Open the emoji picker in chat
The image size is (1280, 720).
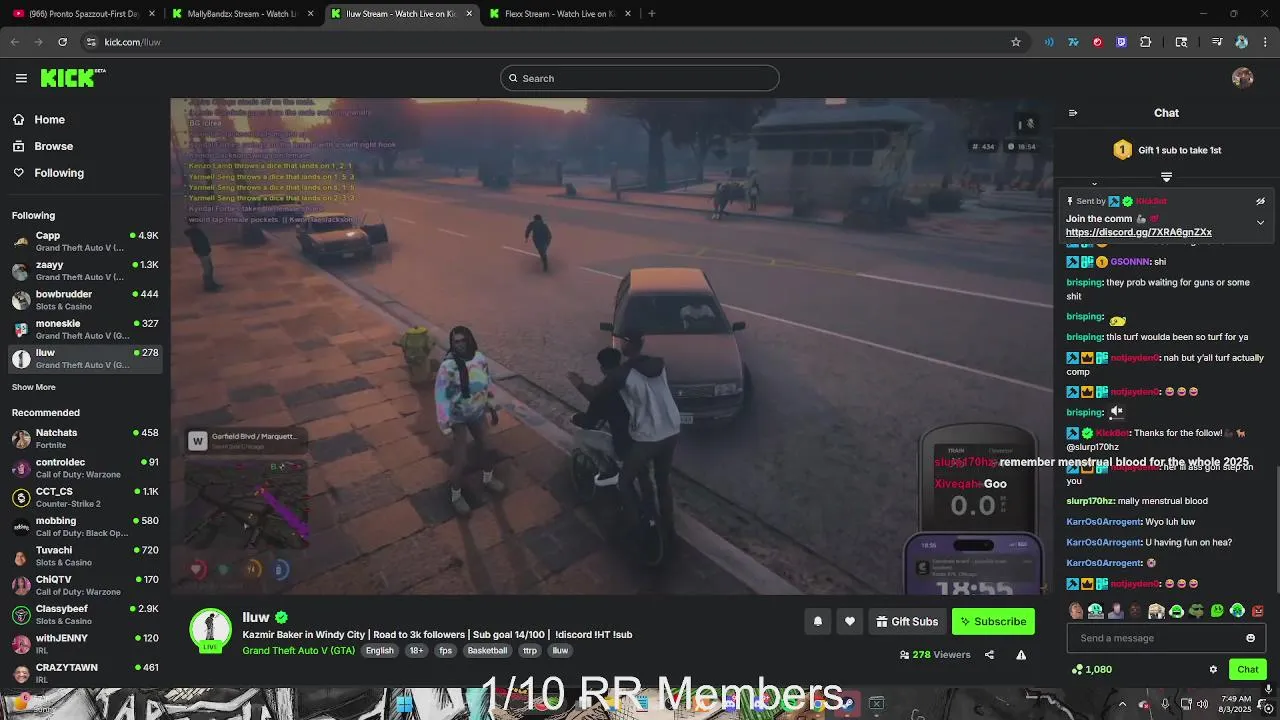coord(1250,638)
